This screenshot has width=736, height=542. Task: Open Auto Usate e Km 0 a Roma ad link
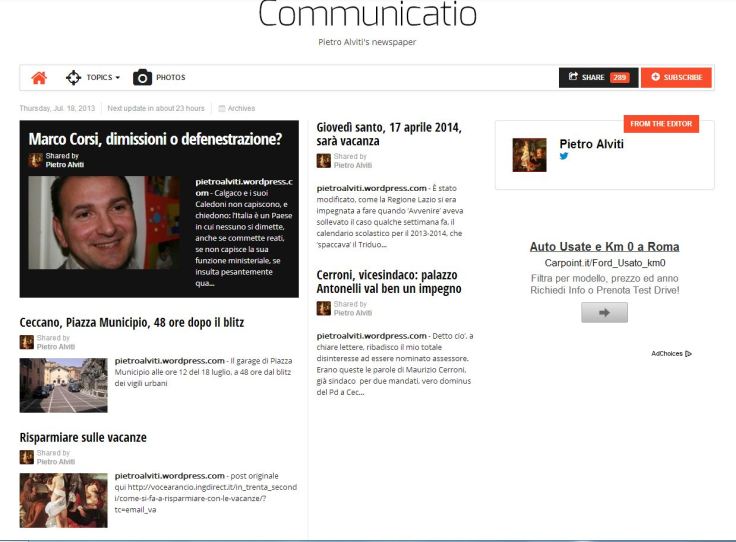click(x=604, y=247)
